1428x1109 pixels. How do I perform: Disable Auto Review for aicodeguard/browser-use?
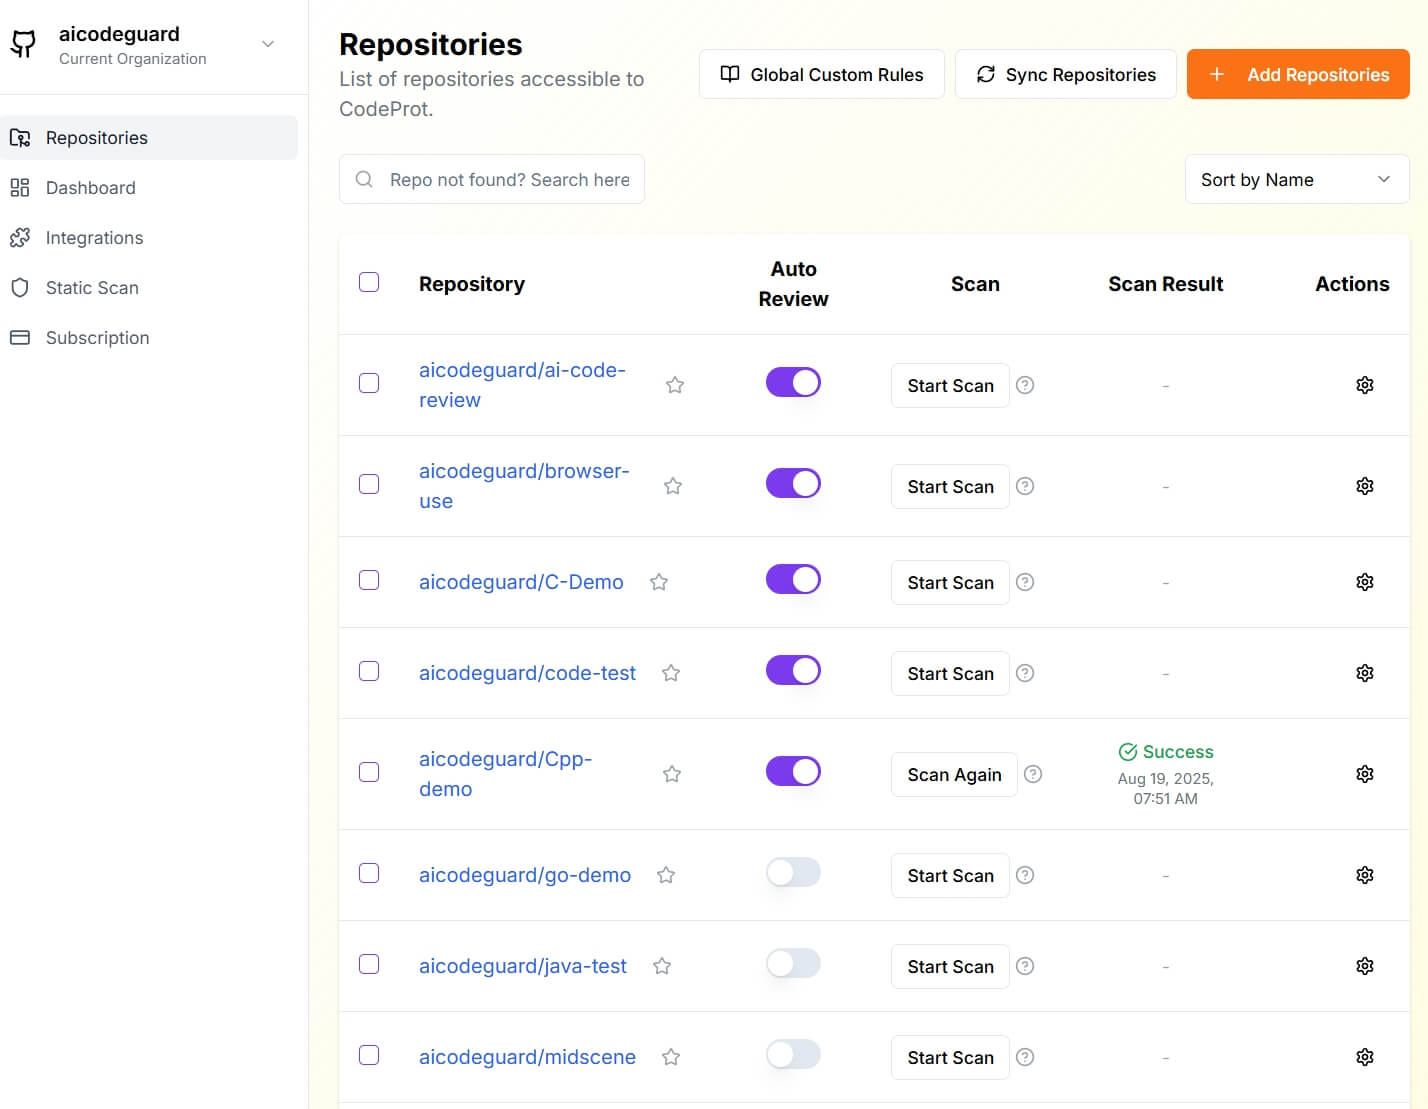792,483
